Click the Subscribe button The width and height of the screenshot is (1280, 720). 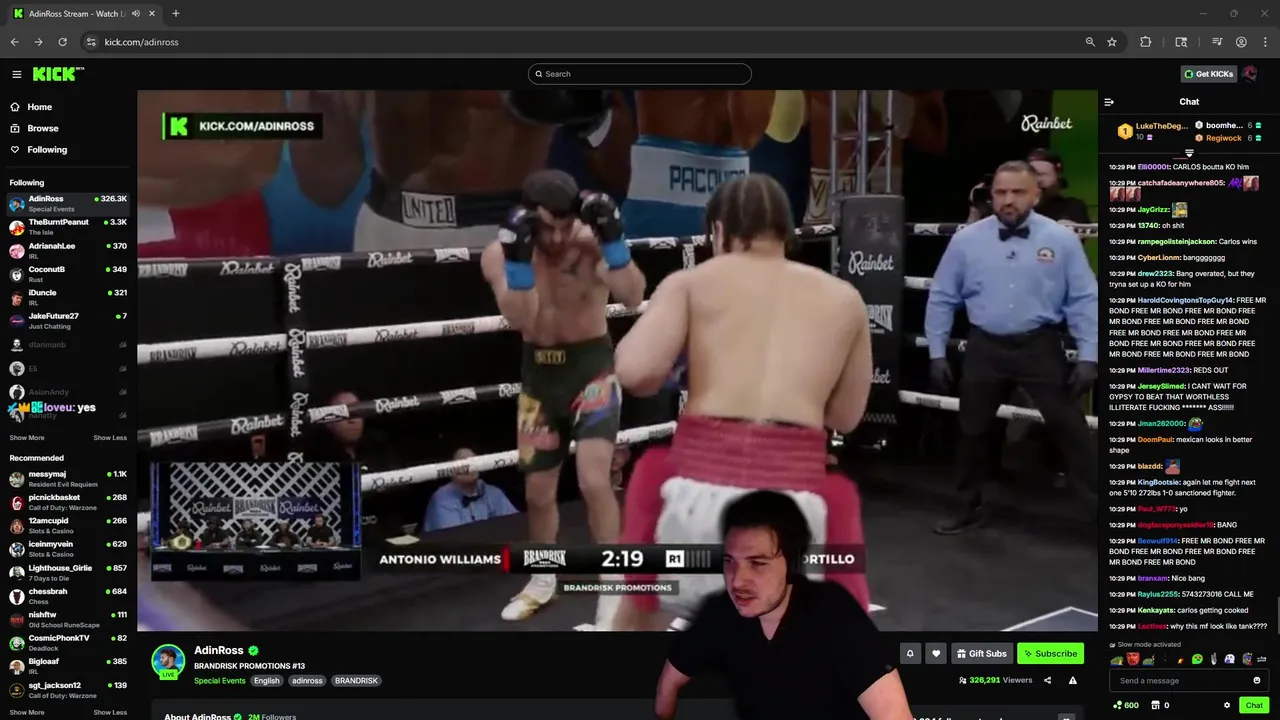1050,654
